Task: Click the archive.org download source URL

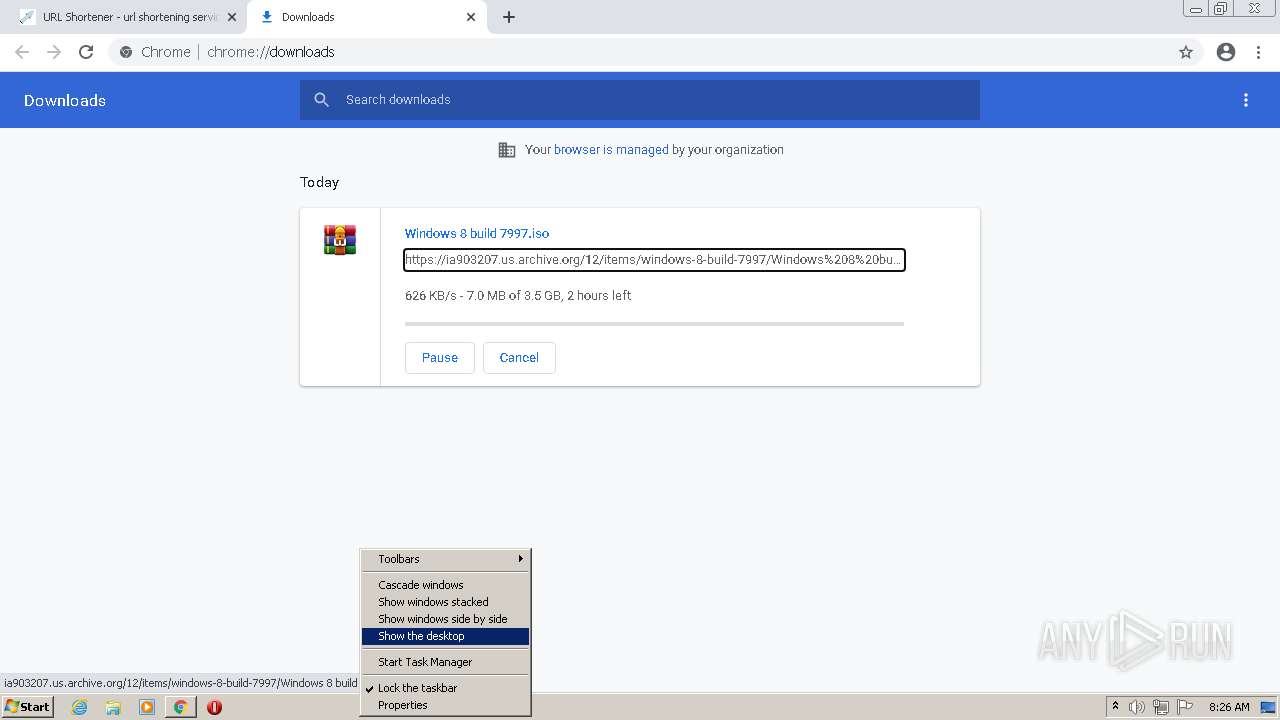Action: pos(654,260)
